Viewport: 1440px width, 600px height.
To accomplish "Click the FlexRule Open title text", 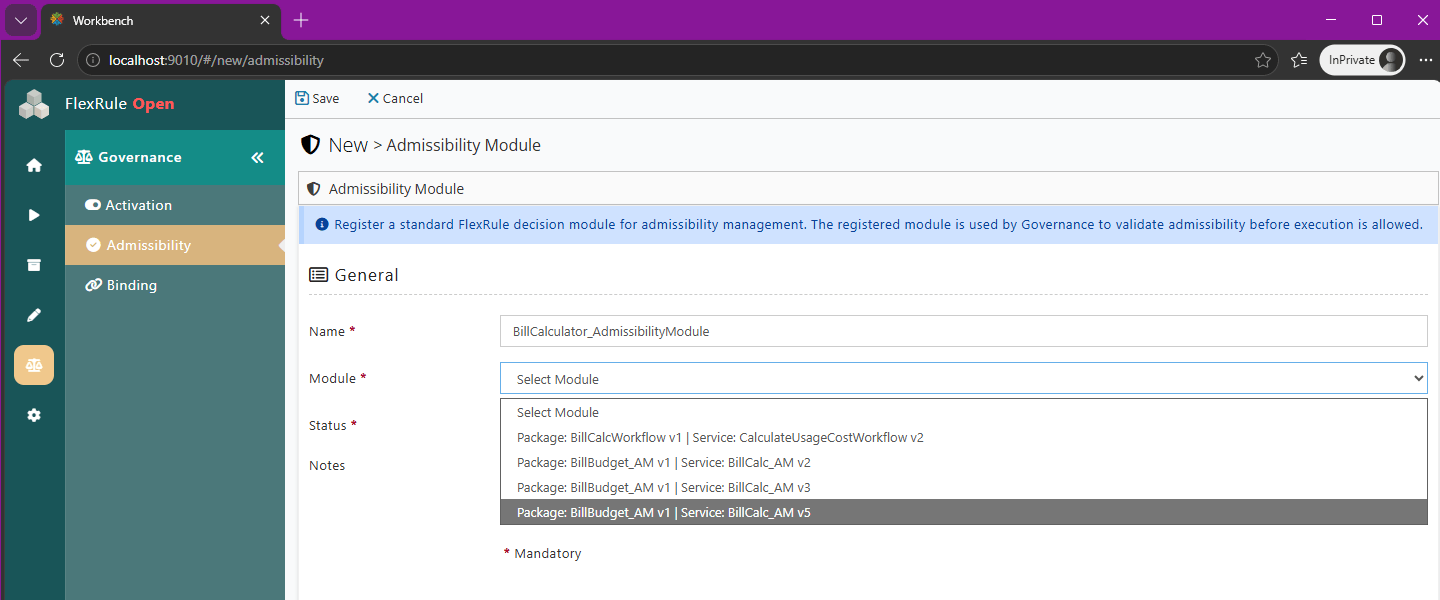I will 120,104.
